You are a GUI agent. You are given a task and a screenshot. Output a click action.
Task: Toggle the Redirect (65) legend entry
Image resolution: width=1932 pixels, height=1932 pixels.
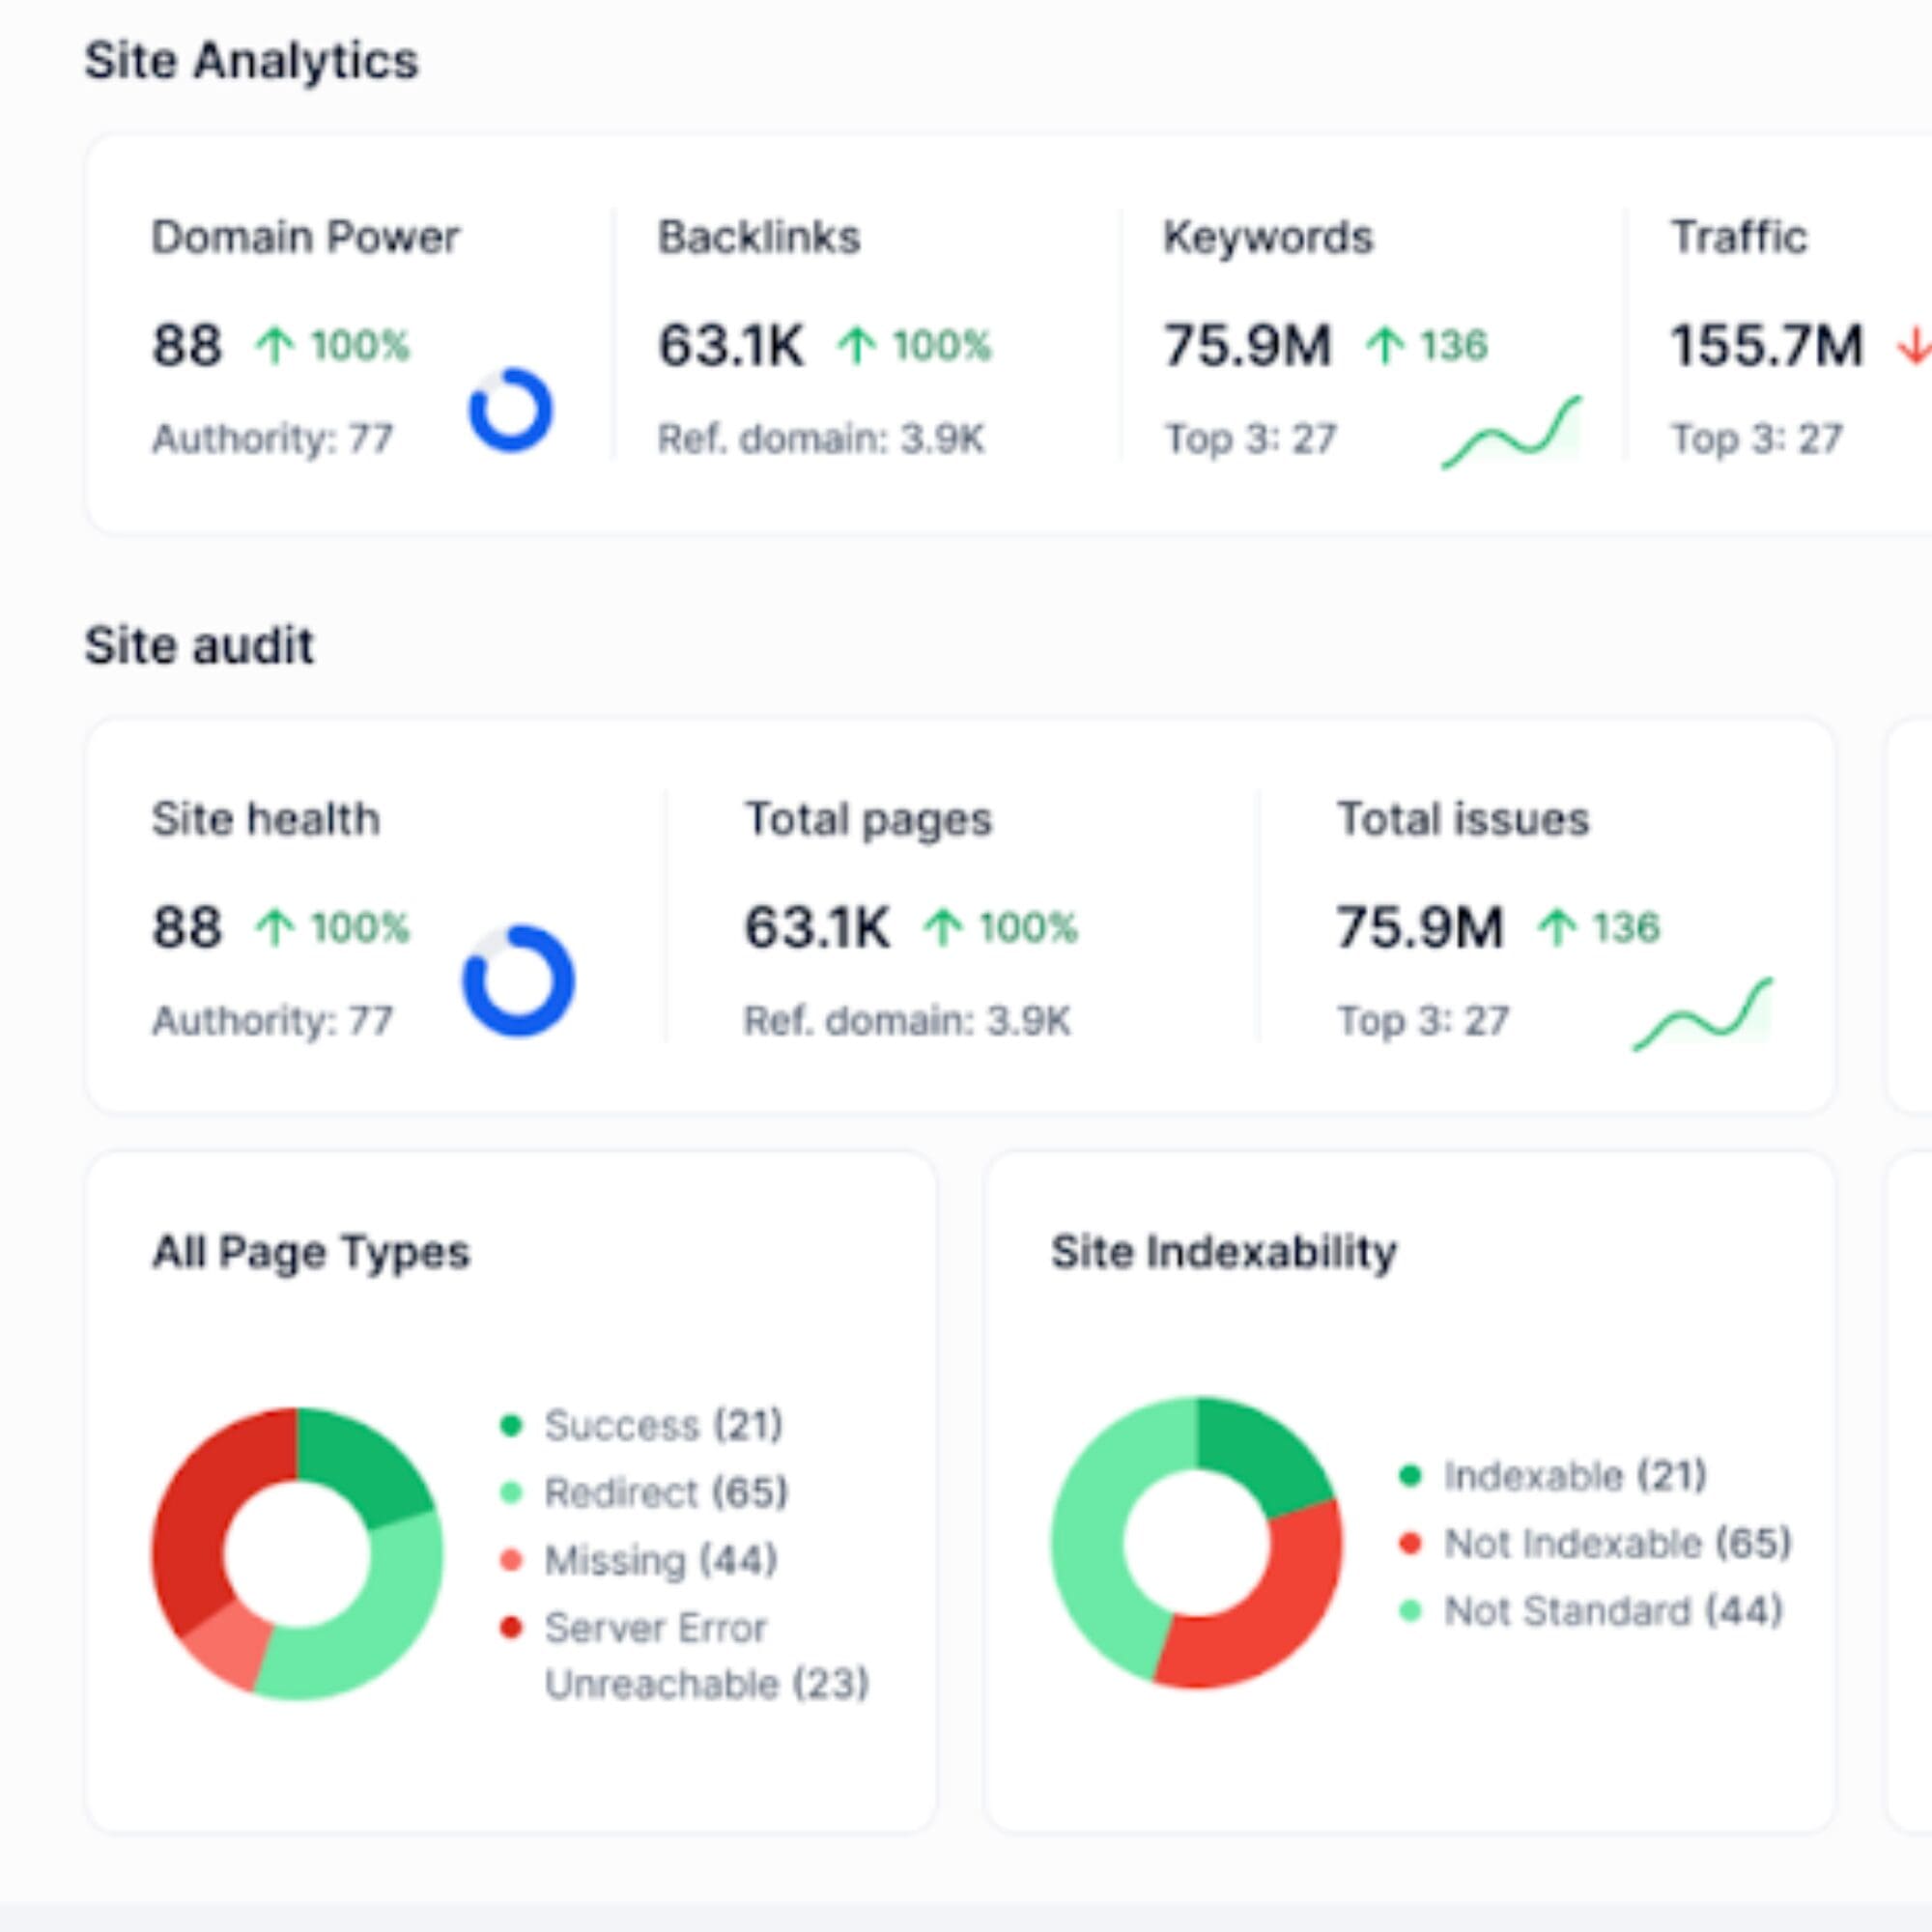point(648,1492)
